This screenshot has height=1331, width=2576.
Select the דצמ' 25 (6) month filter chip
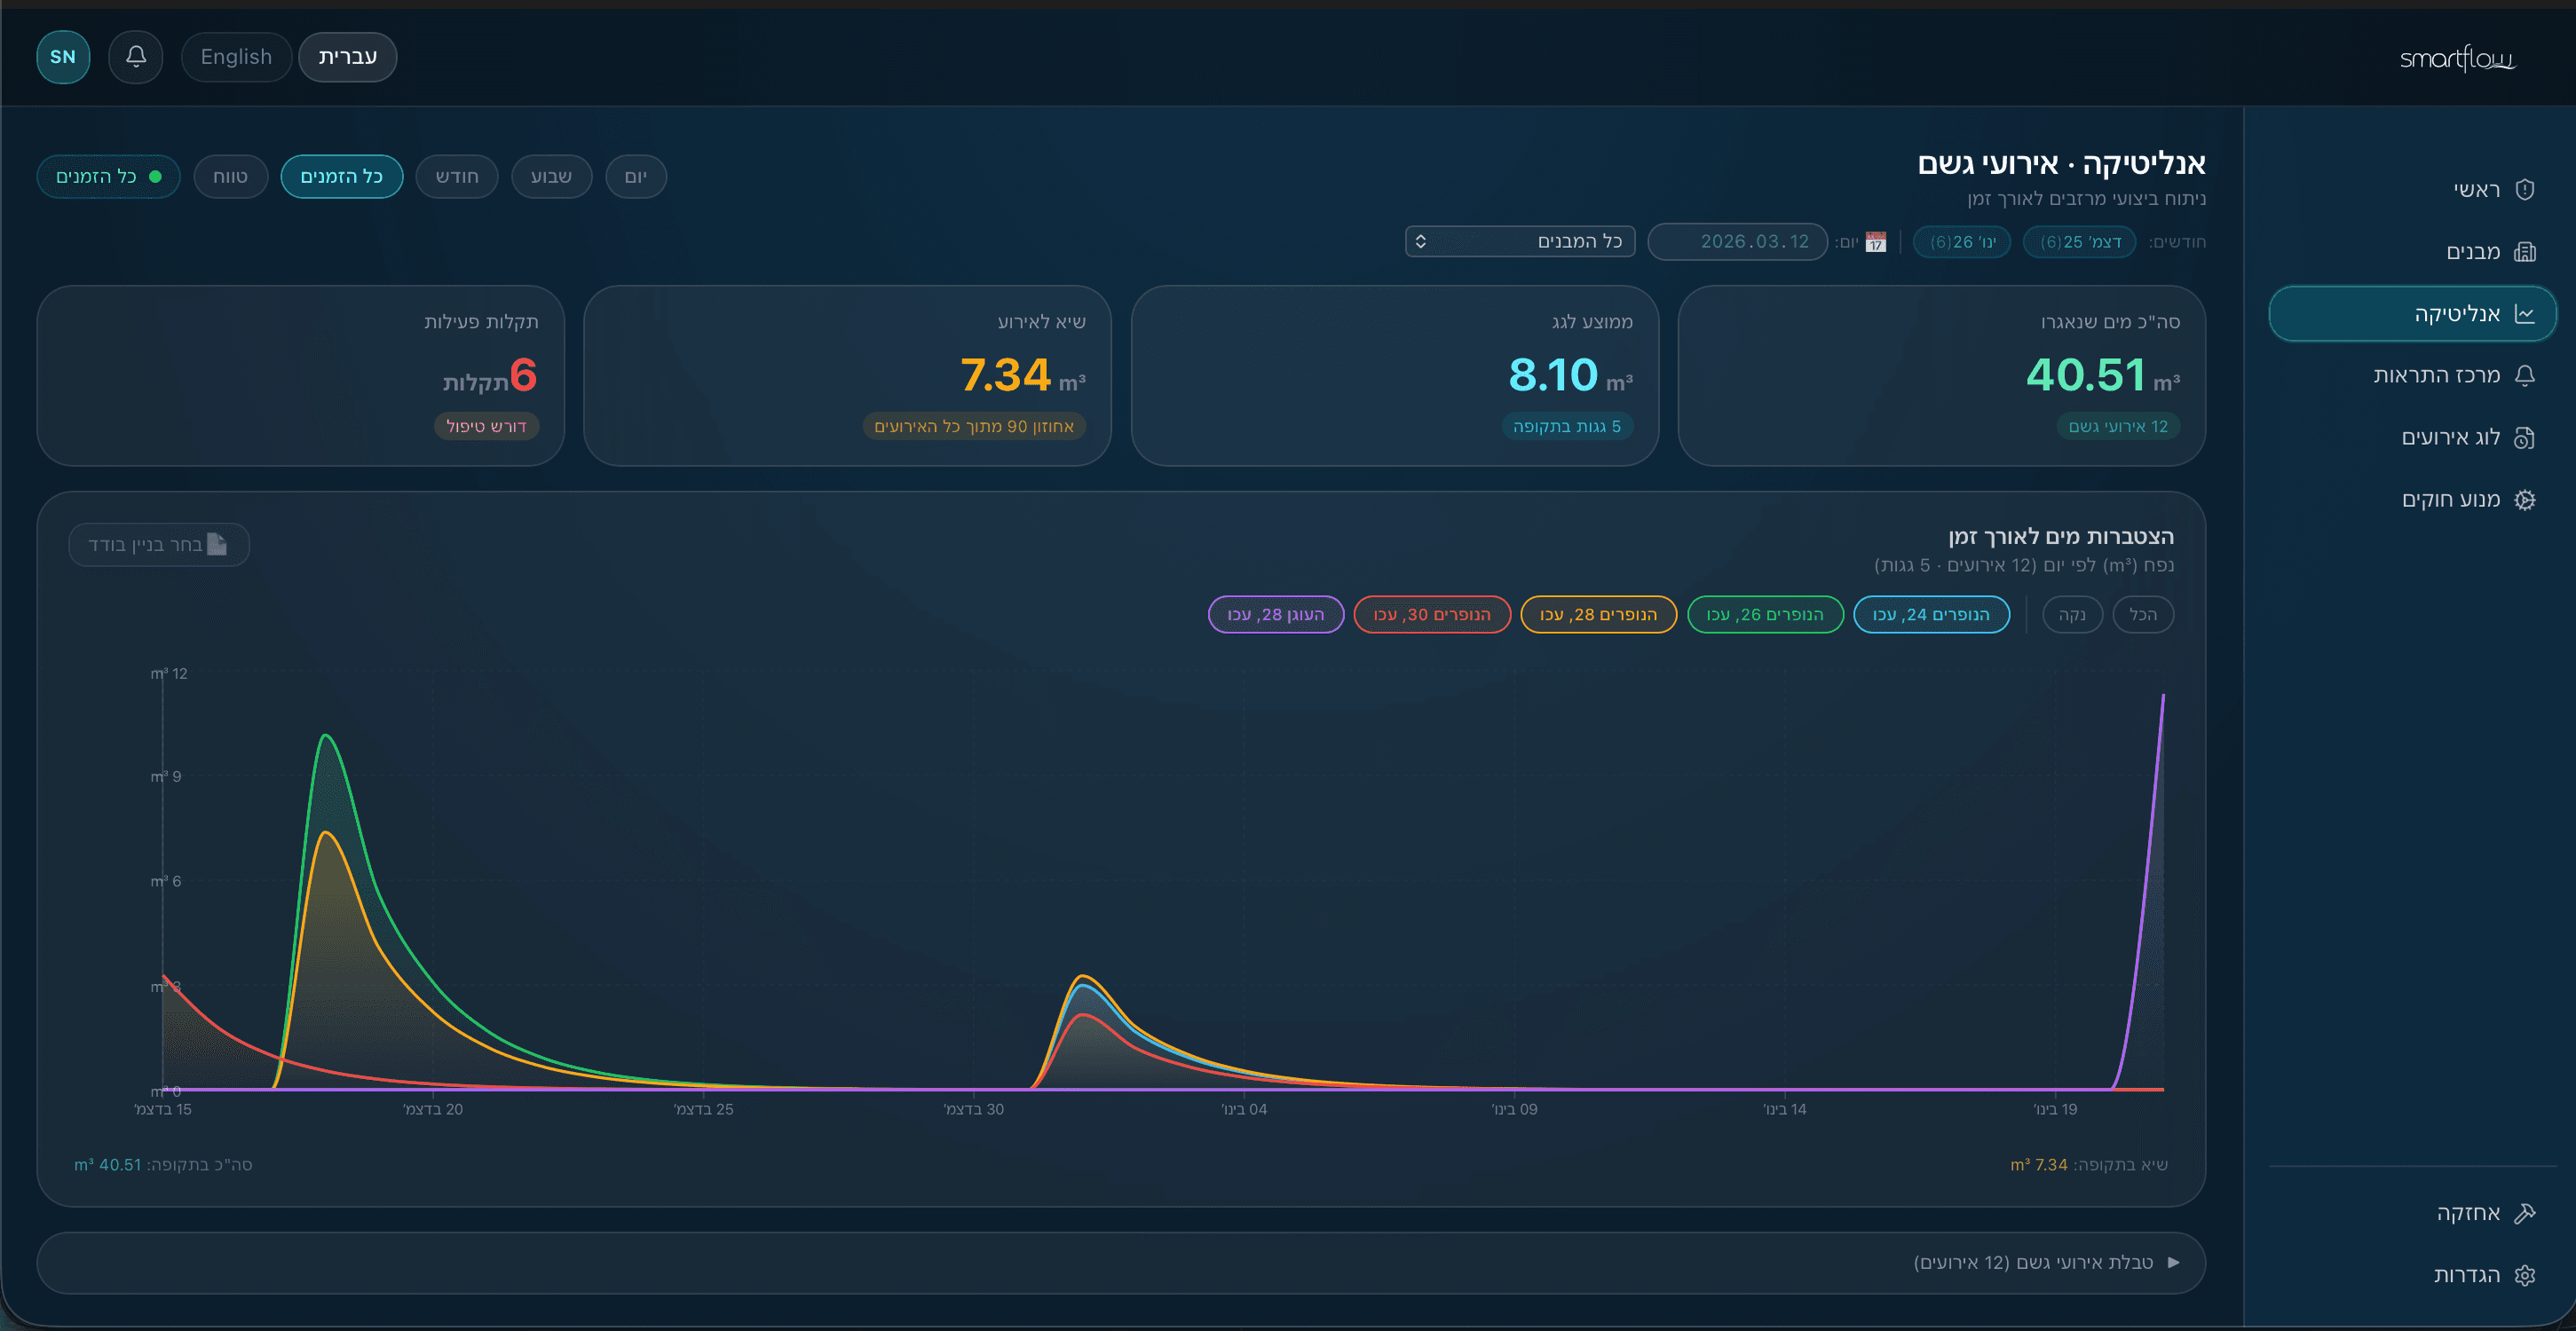(x=2079, y=241)
